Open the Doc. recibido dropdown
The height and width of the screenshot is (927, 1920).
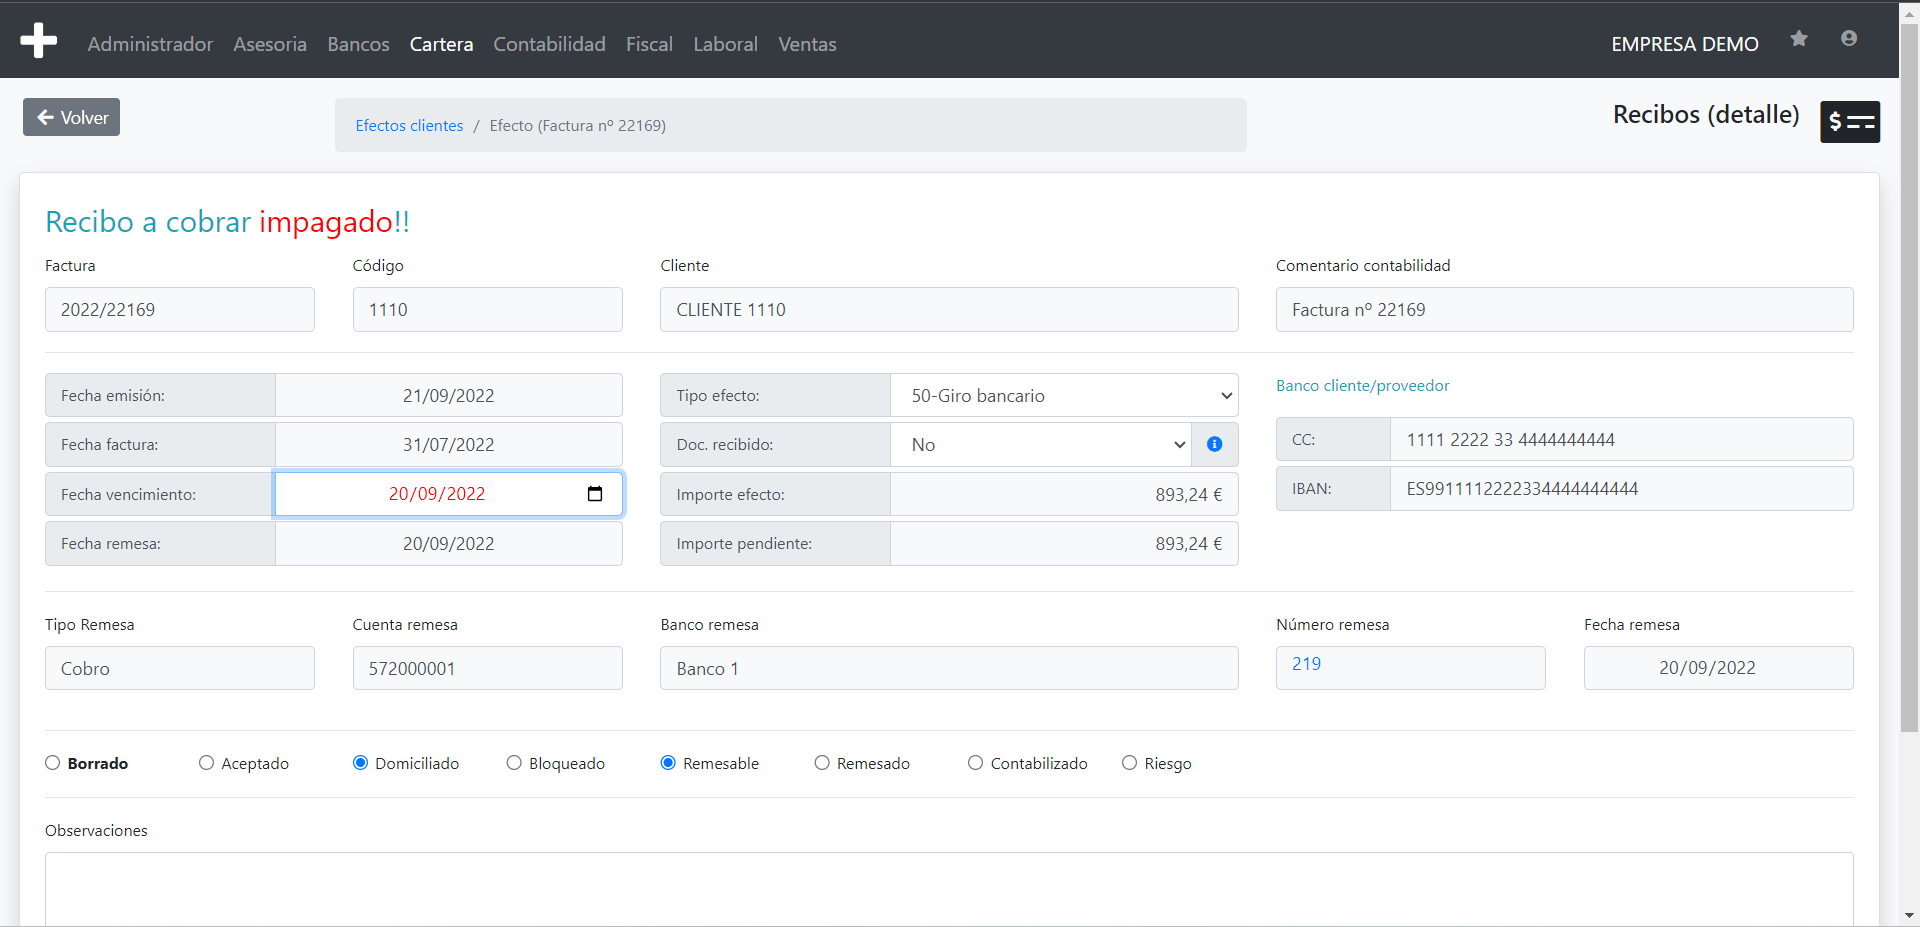1041,444
